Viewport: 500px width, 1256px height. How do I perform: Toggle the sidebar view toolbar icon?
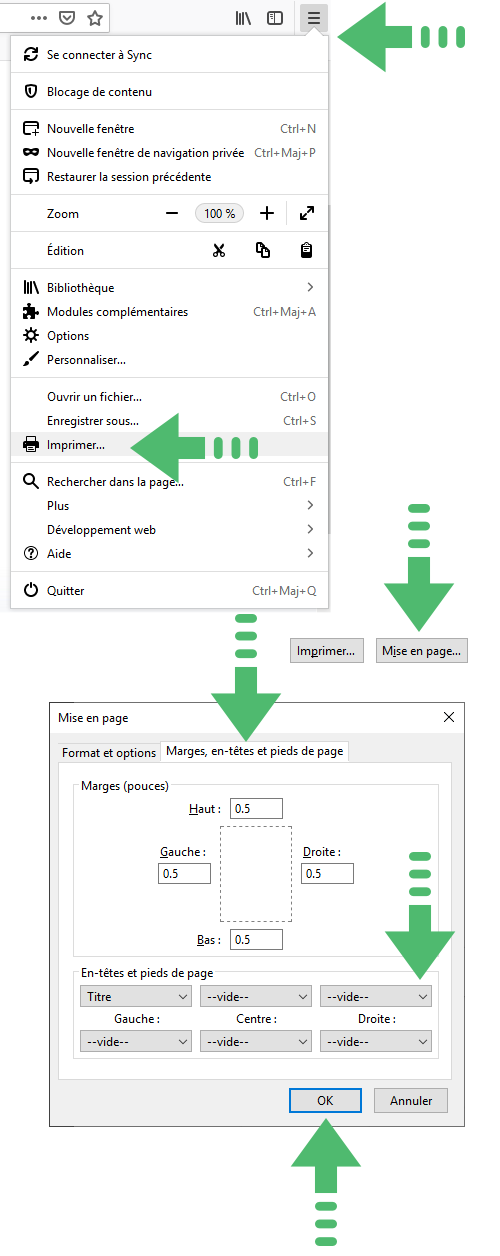tap(275, 18)
